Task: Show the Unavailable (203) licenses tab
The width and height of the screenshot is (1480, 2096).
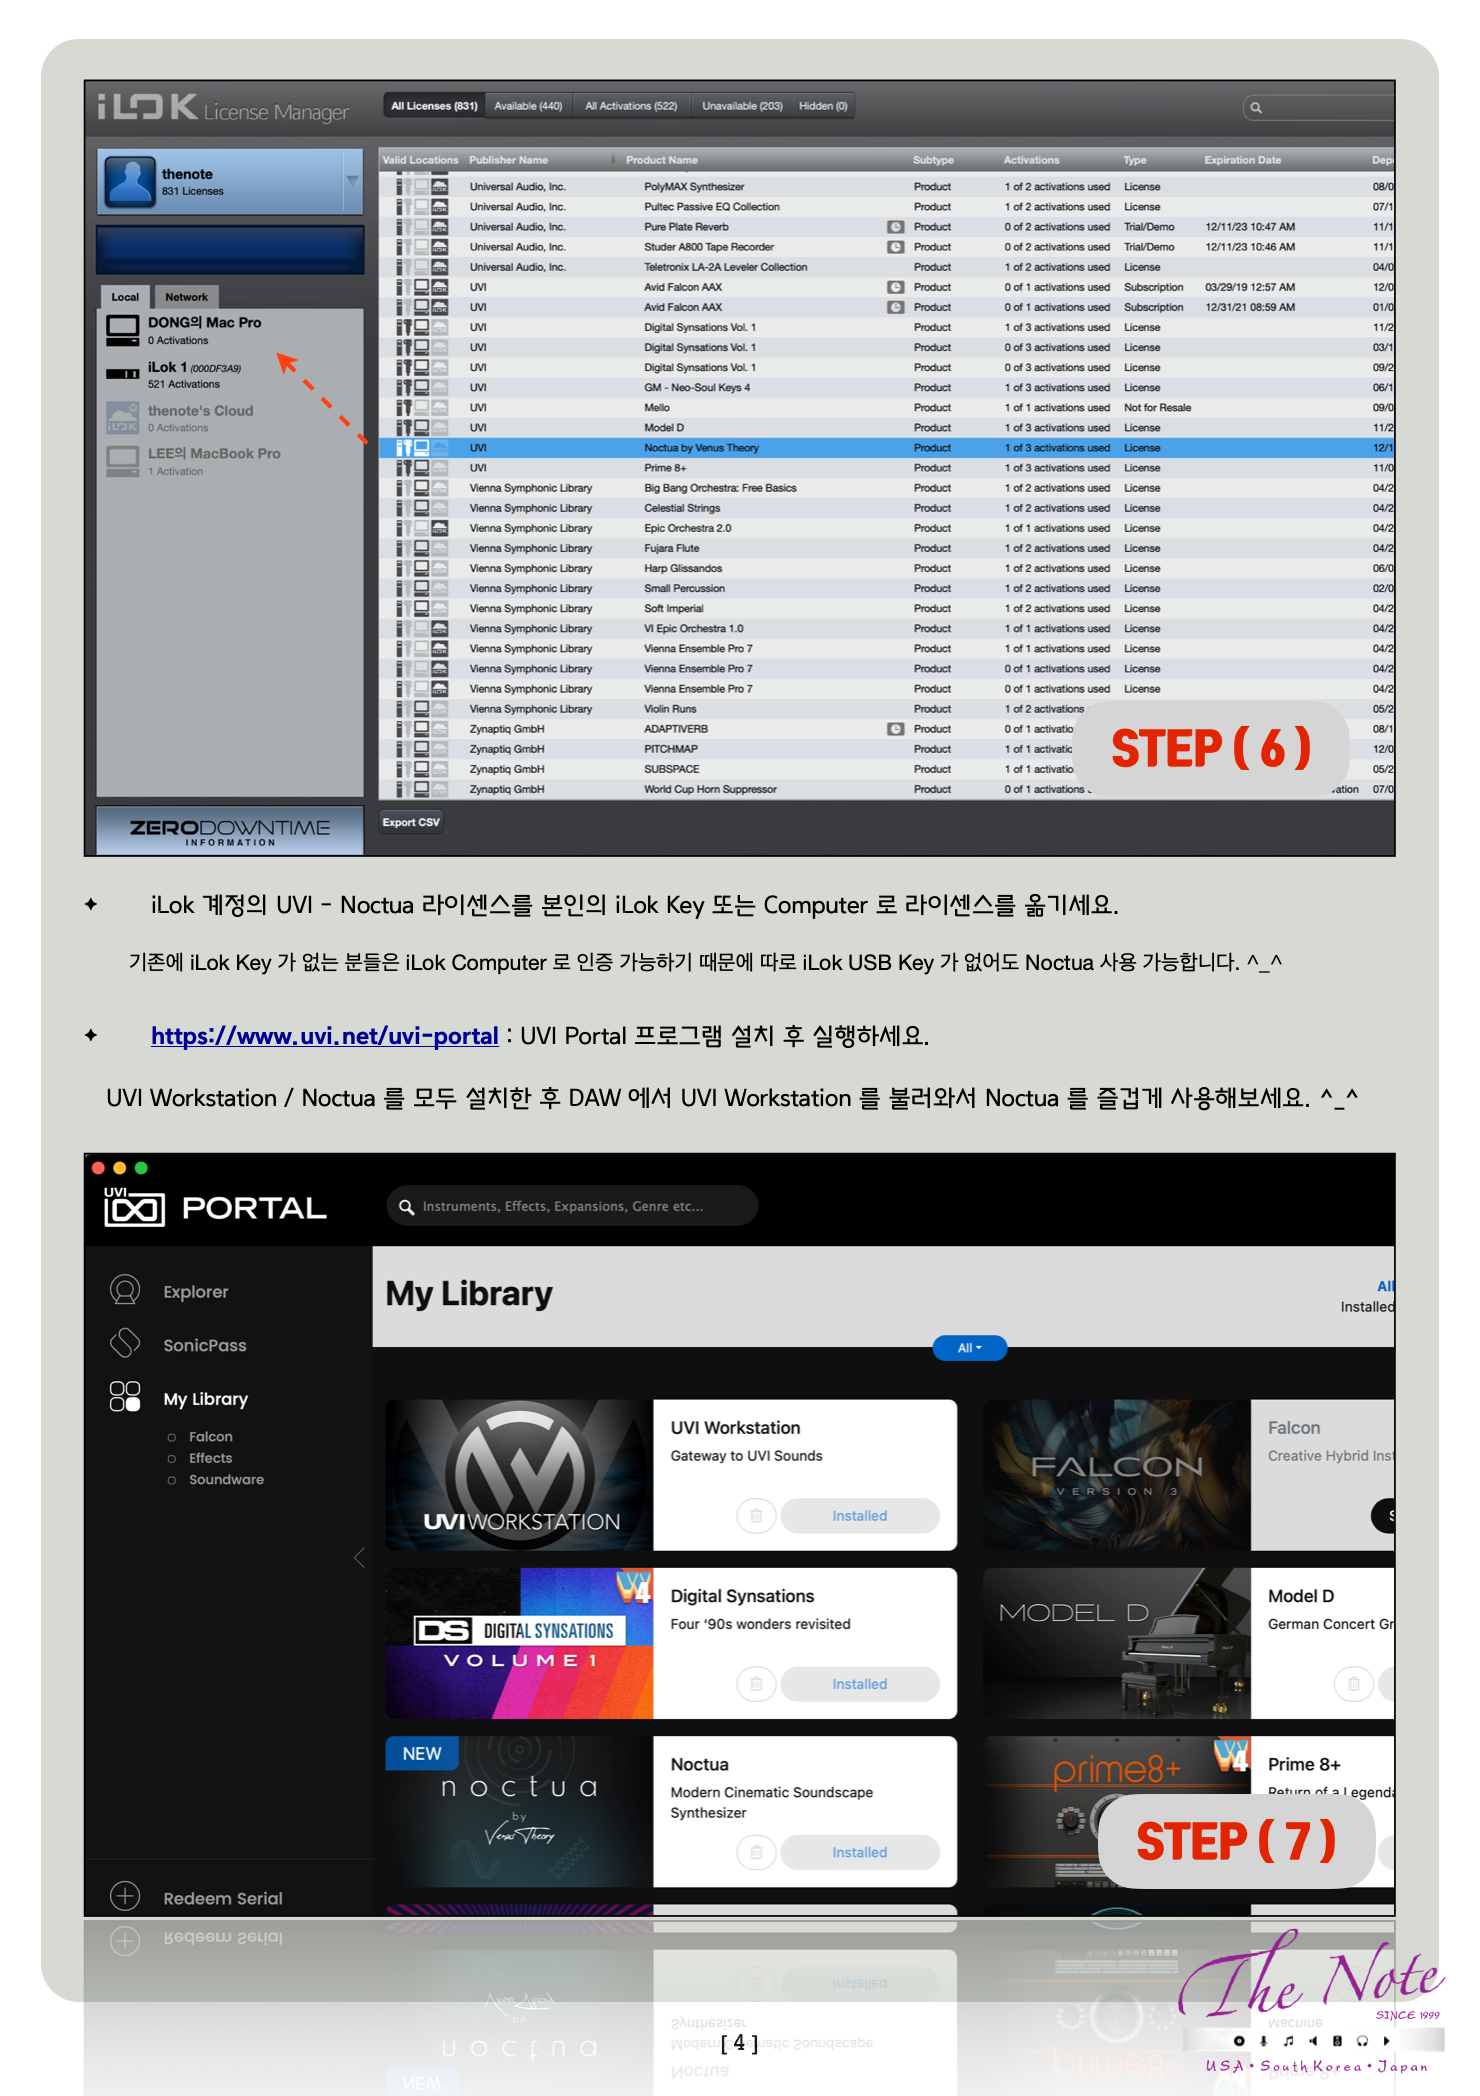Action: [x=742, y=106]
